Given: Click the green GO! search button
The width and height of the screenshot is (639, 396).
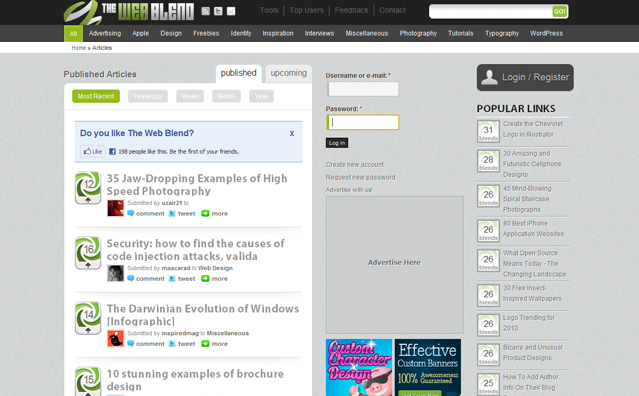Looking at the screenshot, I should click(560, 11).
